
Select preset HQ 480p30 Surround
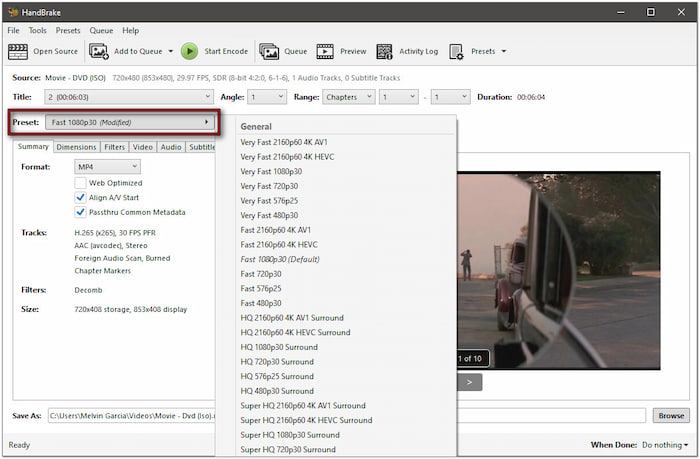pos(277,391)
